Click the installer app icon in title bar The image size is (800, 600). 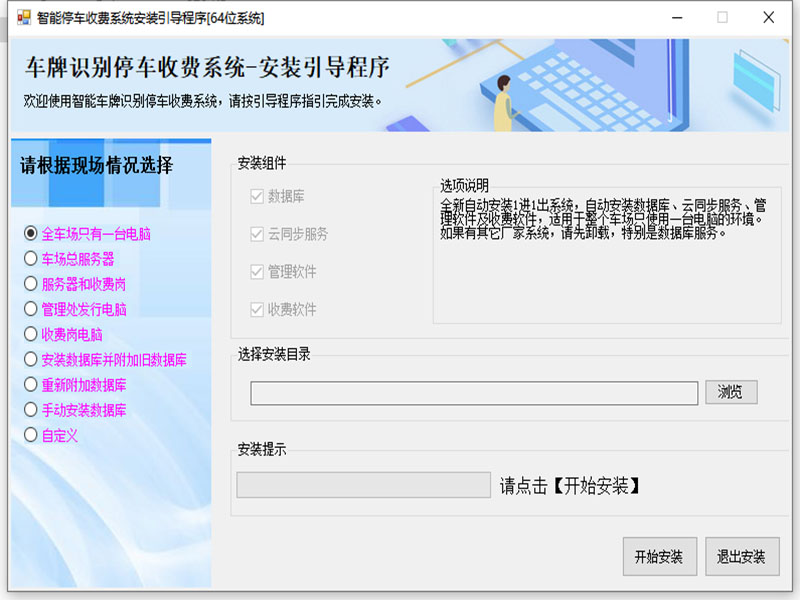pos(22,17)
